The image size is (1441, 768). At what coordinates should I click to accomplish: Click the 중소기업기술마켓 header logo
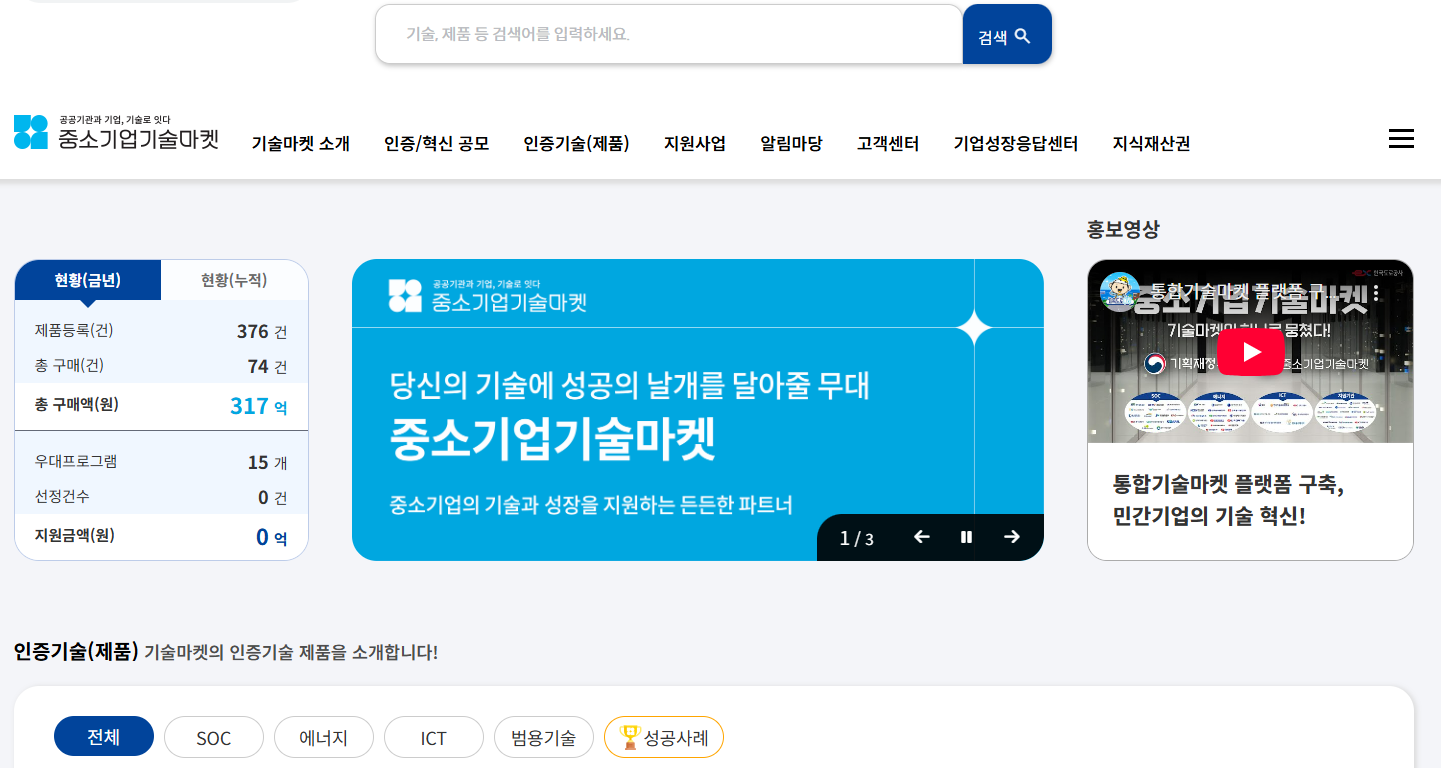coord(116,133)
